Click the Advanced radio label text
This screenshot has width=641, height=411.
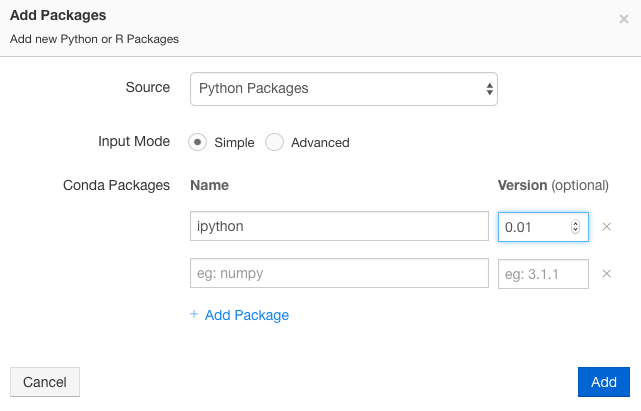[x=320, y=143]
